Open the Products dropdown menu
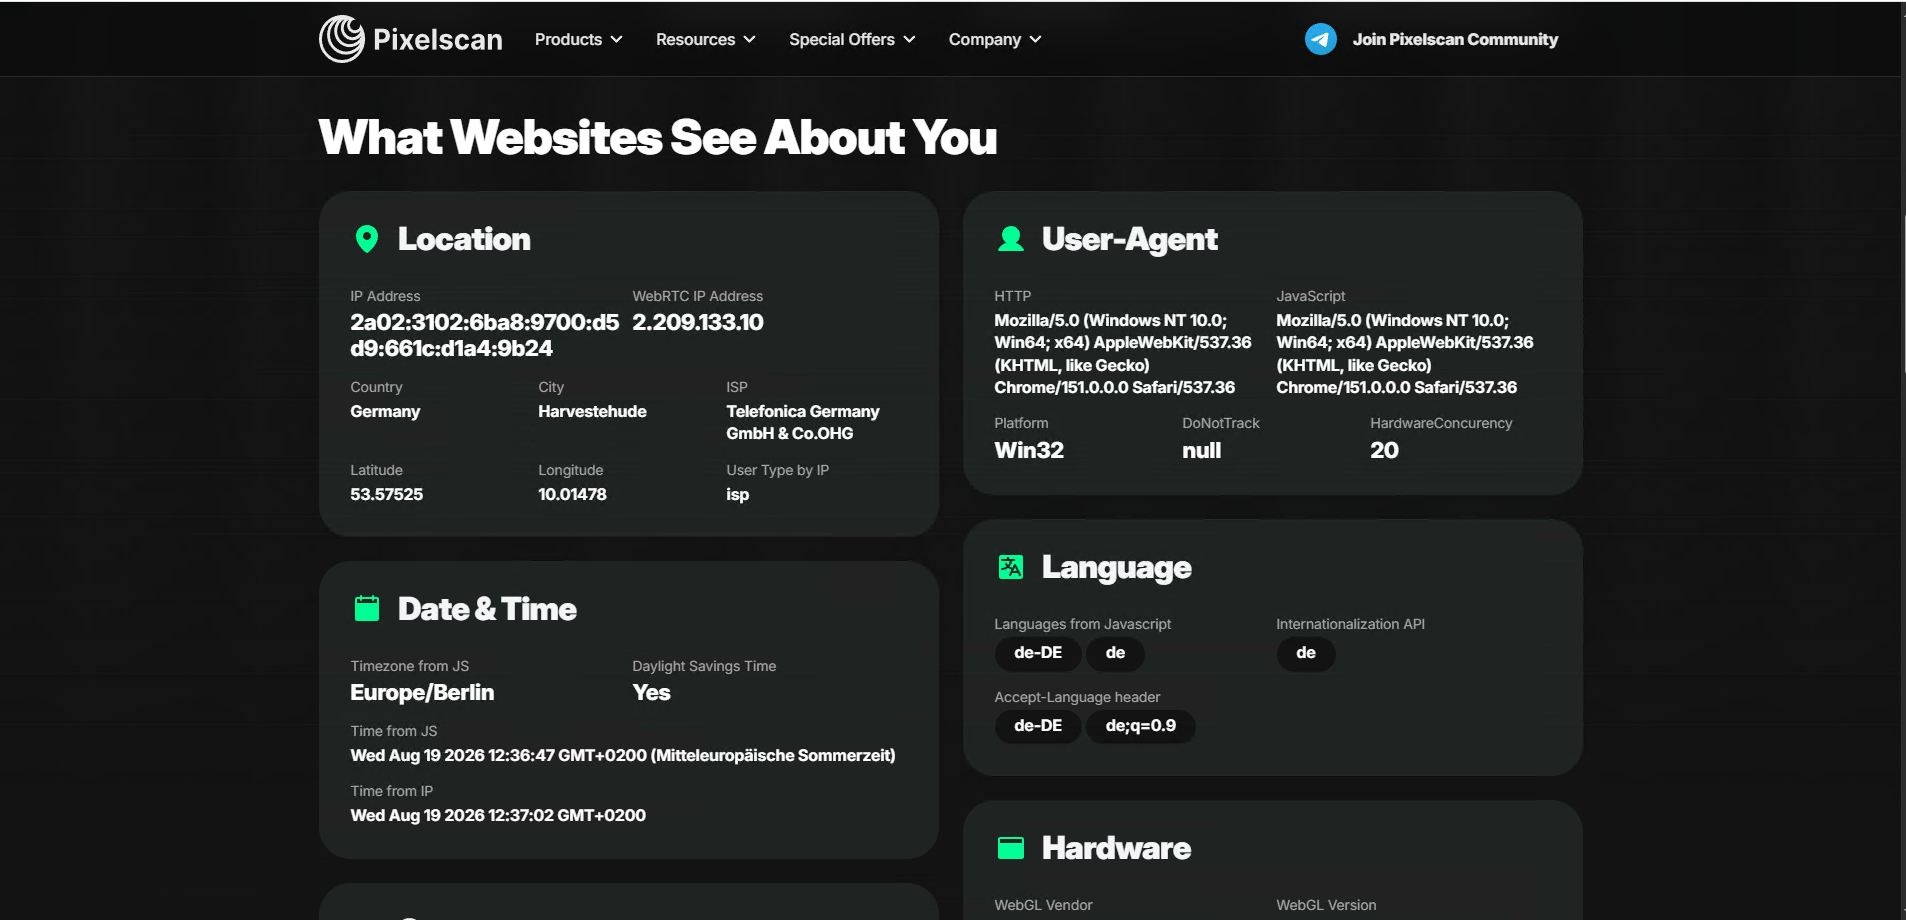 click(x=578, y=39)
